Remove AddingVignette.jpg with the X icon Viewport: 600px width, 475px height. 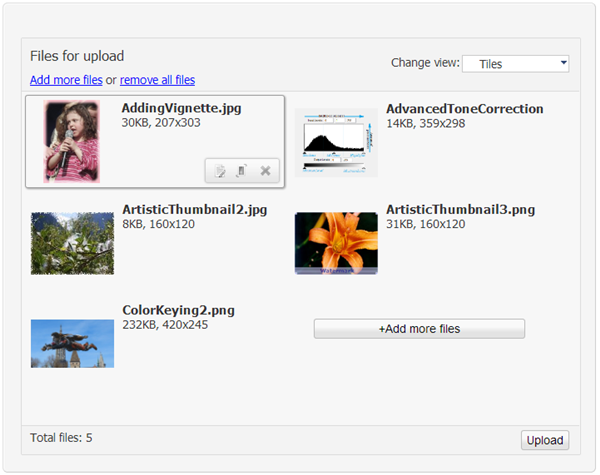click(x=265, y=171)
